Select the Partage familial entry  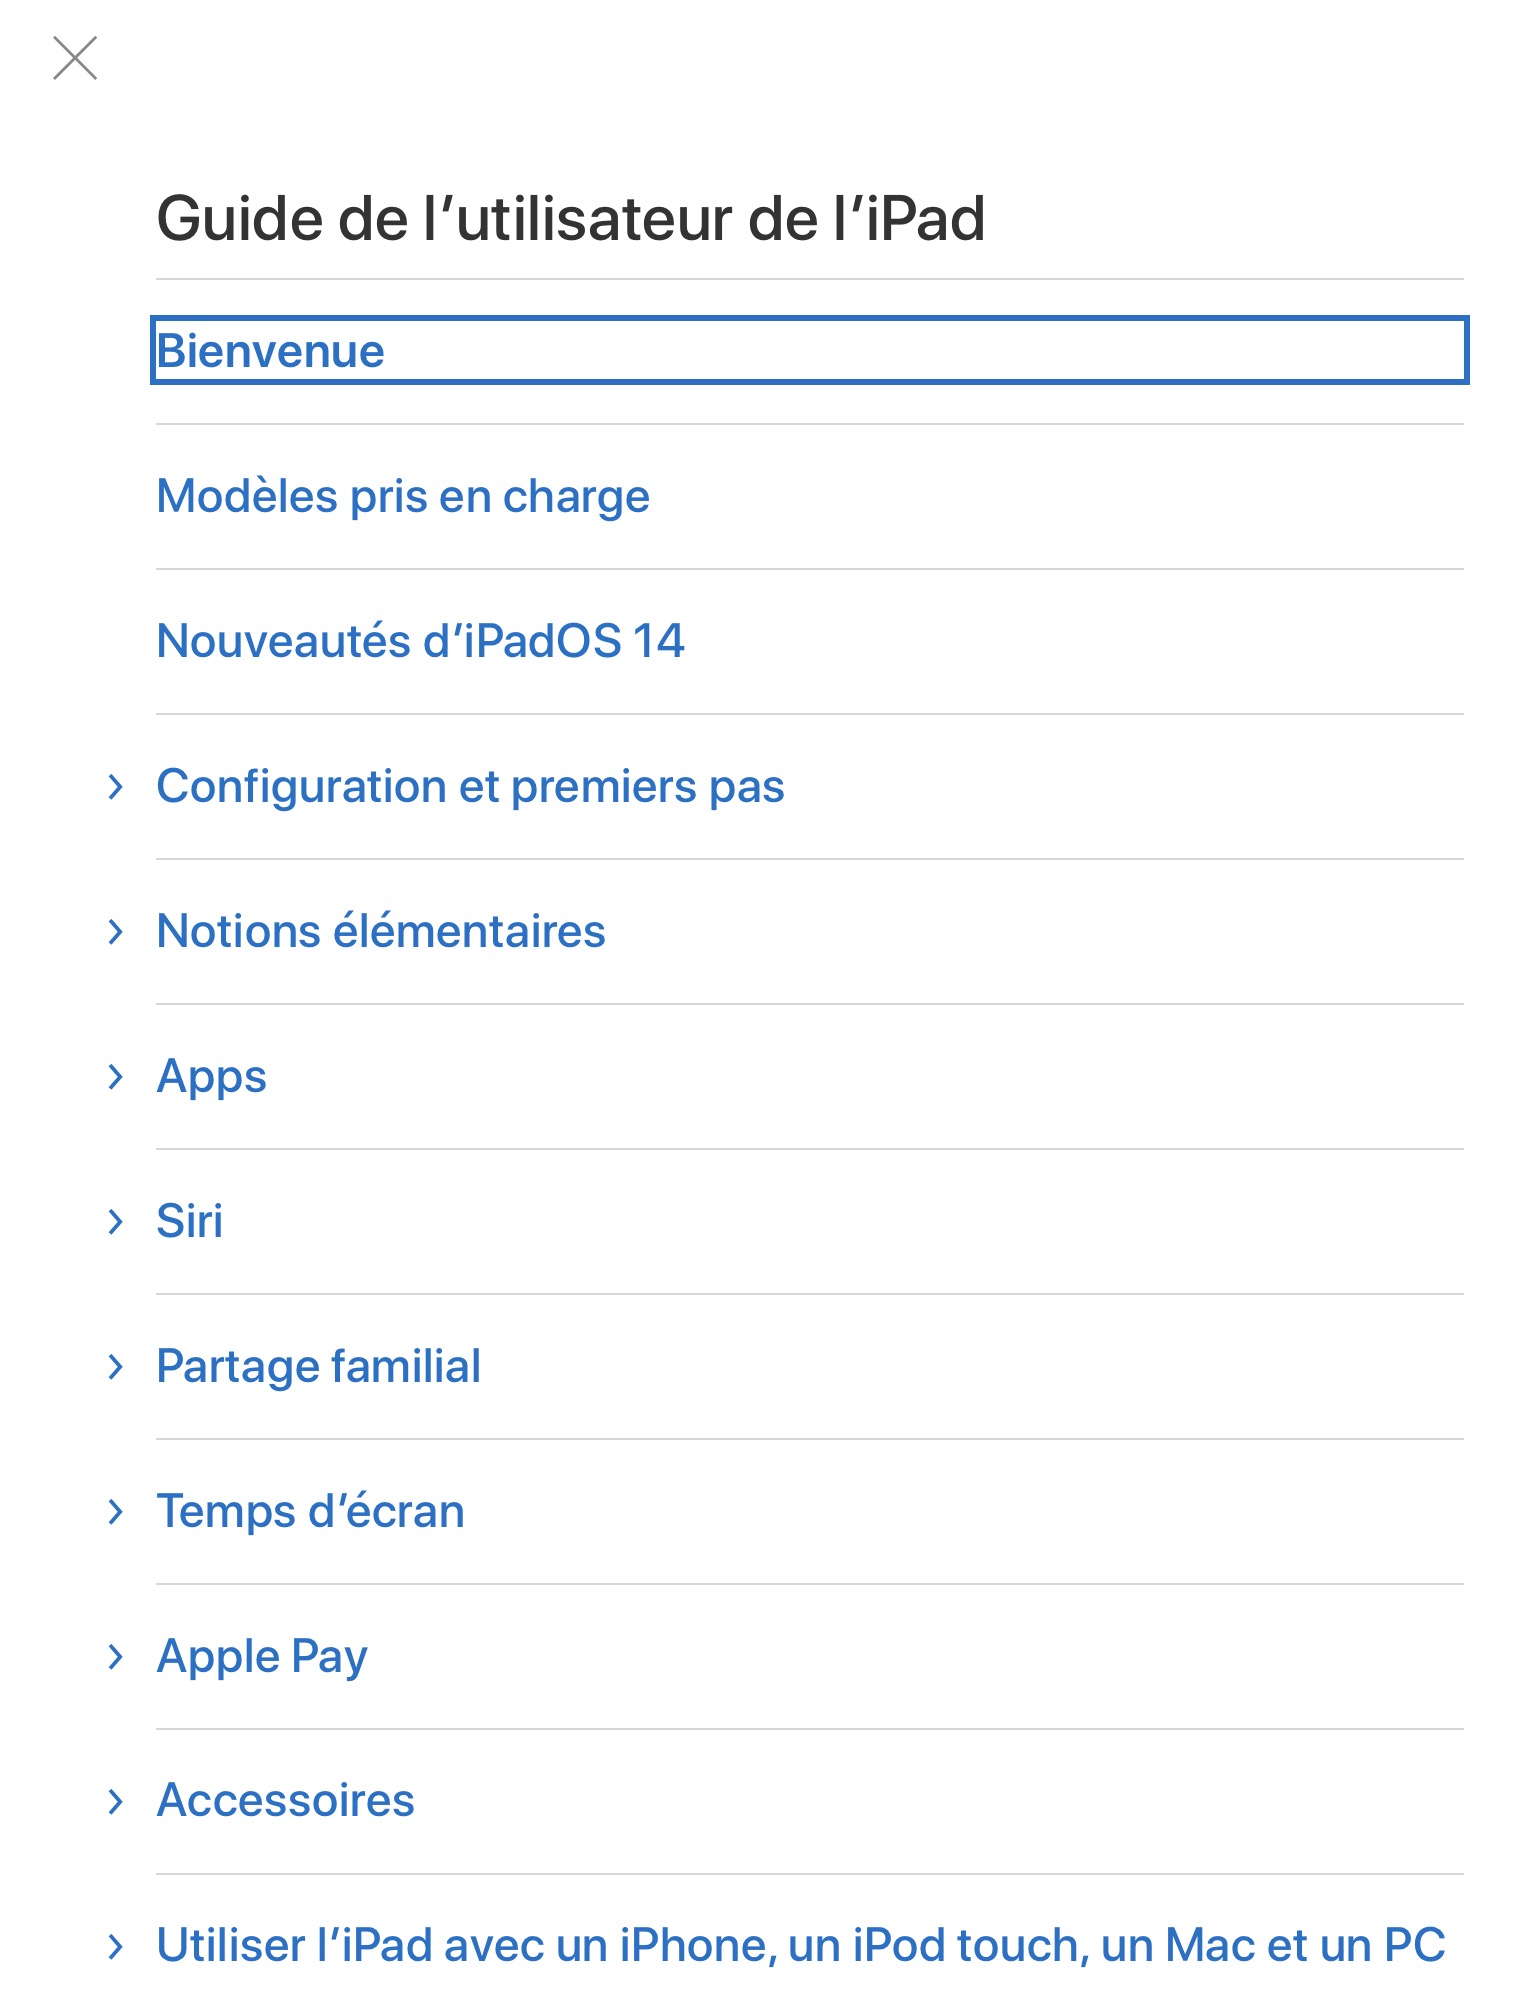(x=318, y=1367)
